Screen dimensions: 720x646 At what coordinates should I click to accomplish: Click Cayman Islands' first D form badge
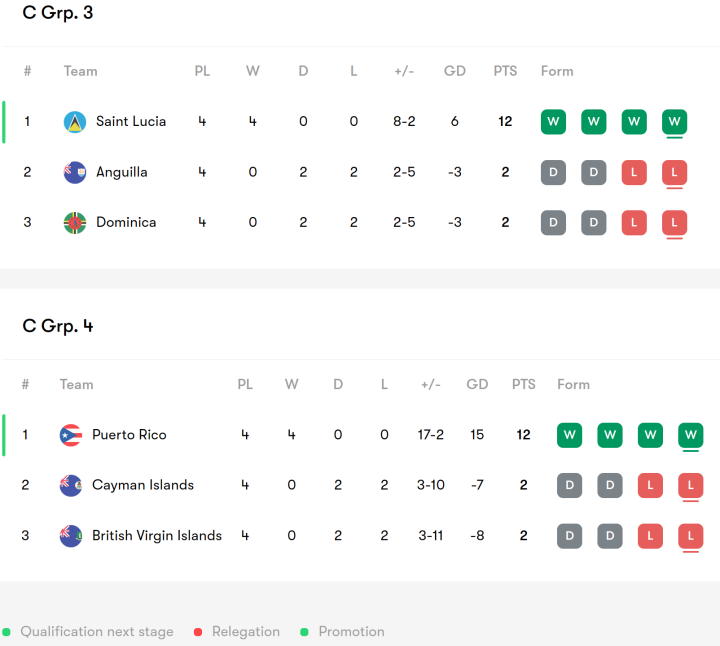tap(569, 485)
